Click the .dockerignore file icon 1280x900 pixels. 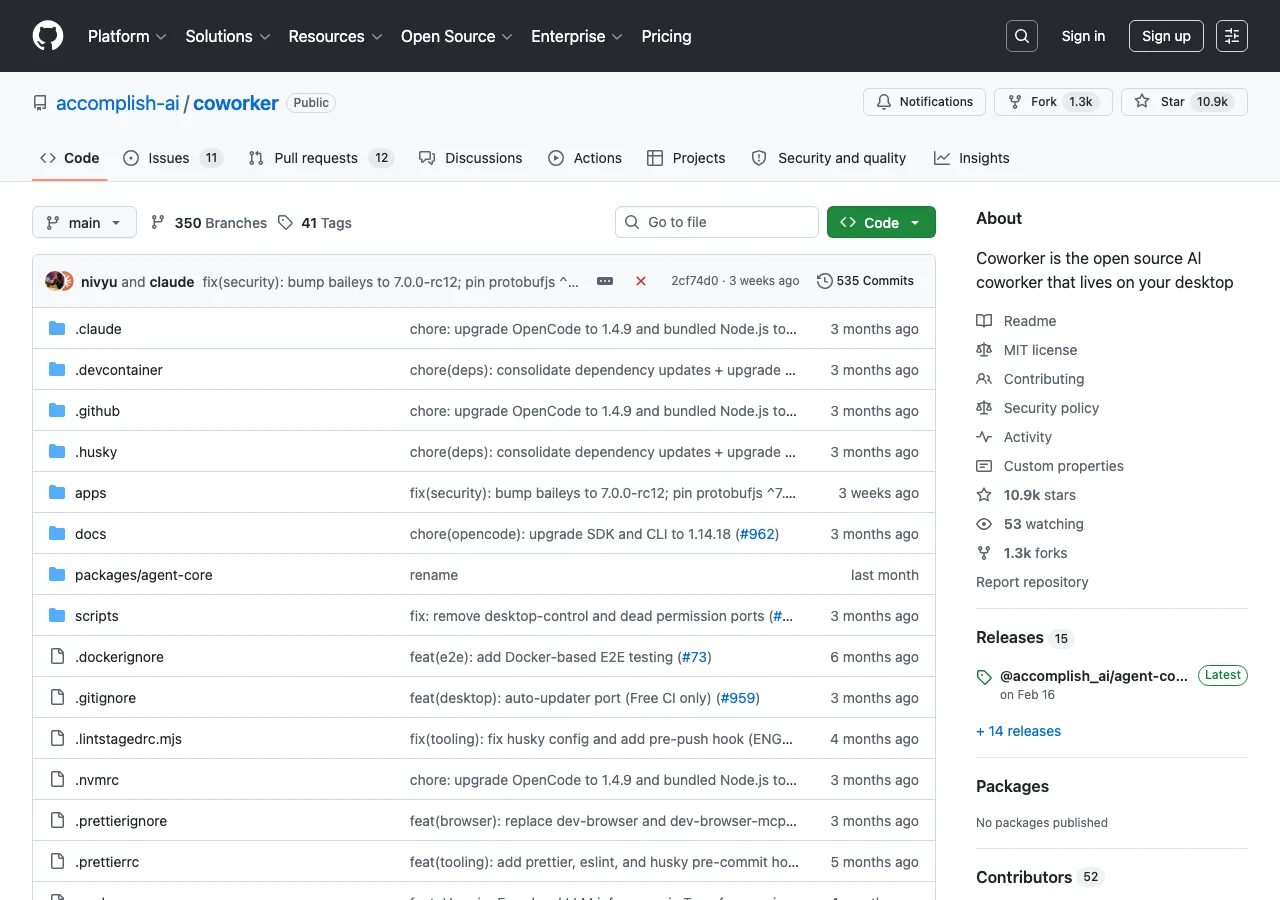pyautogui.click(x=57, y=657)
